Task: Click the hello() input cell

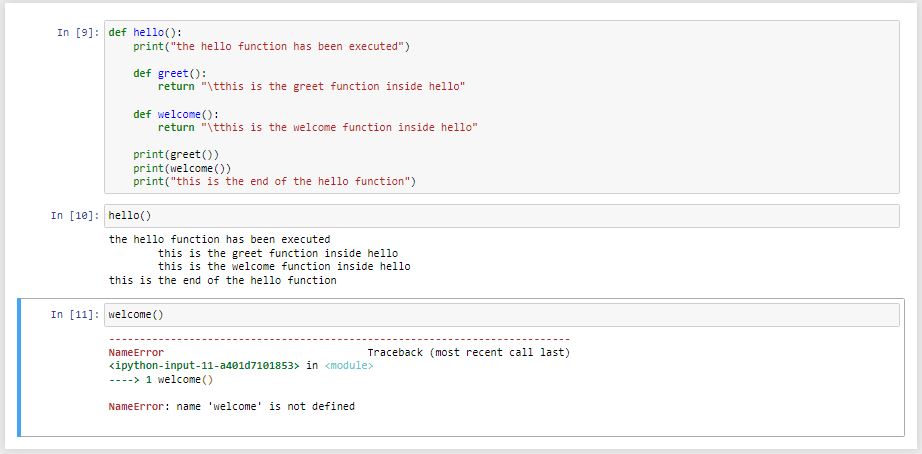Action: point(500,216)
